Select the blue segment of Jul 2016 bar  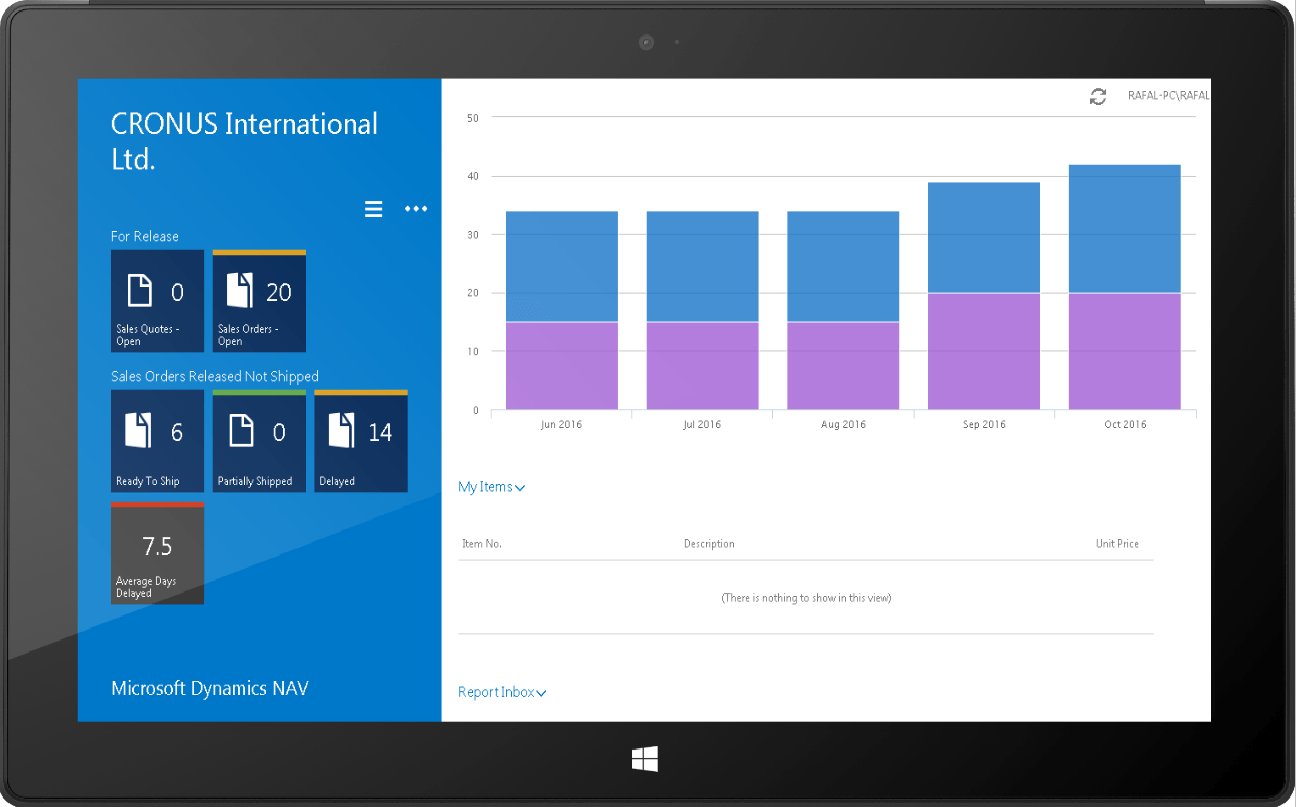[x=703, y=267]
